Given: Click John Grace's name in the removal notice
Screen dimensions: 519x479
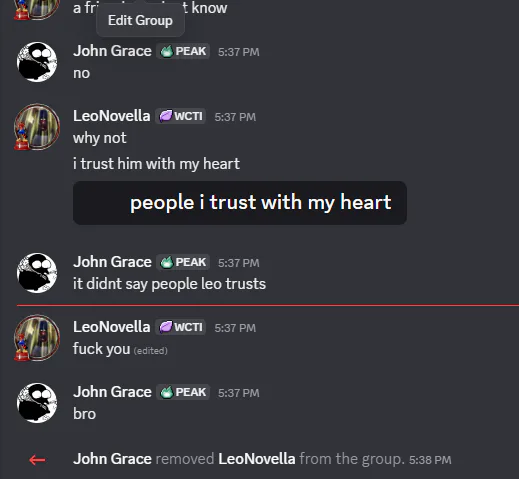Looking at the screenshot, I should coord(112,459).
